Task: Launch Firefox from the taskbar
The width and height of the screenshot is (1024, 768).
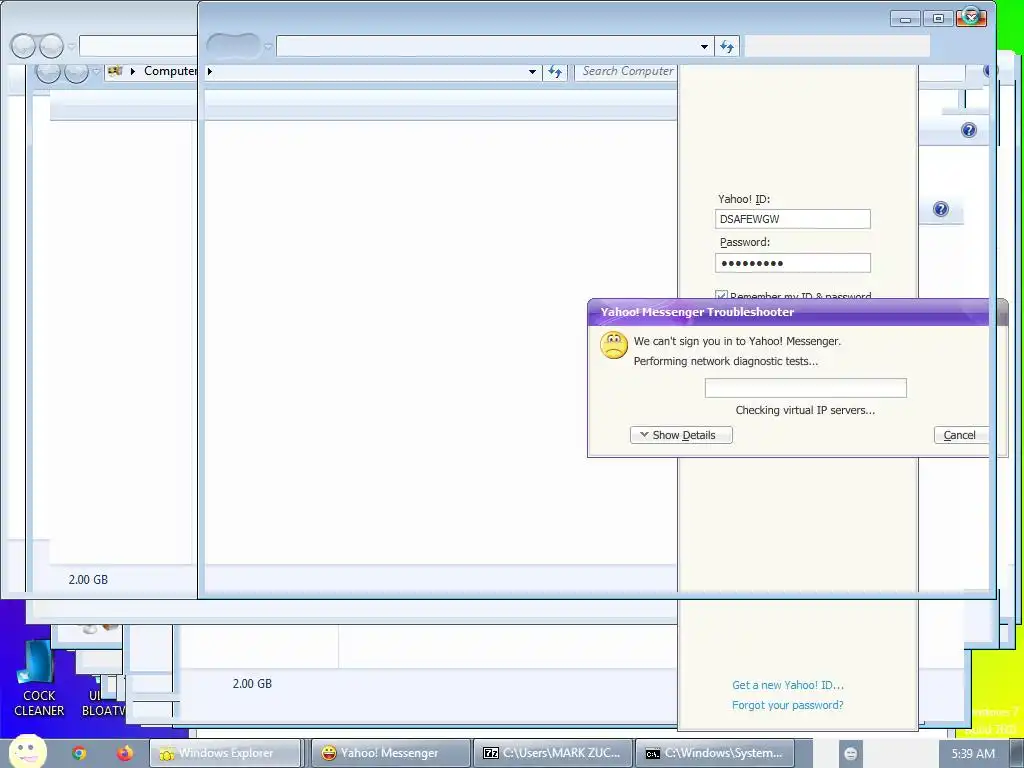Action: (x=125, y=753)
